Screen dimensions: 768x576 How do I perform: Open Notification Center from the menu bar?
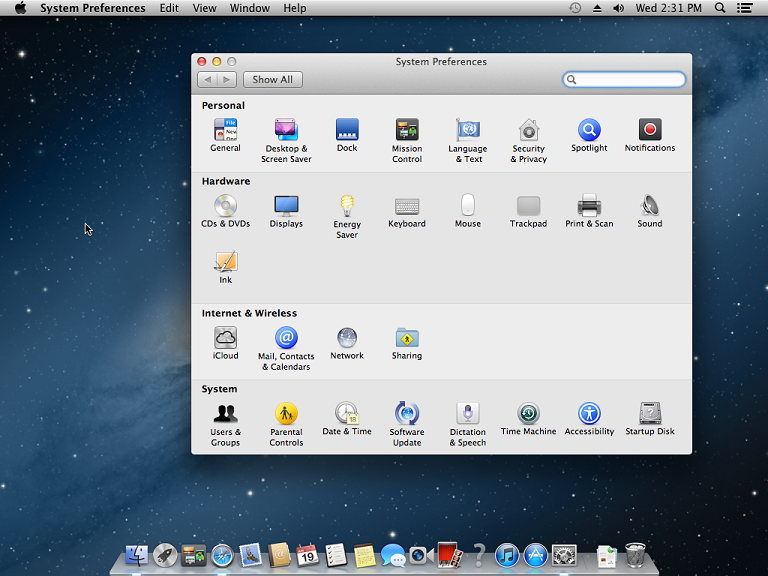(745, 8)
